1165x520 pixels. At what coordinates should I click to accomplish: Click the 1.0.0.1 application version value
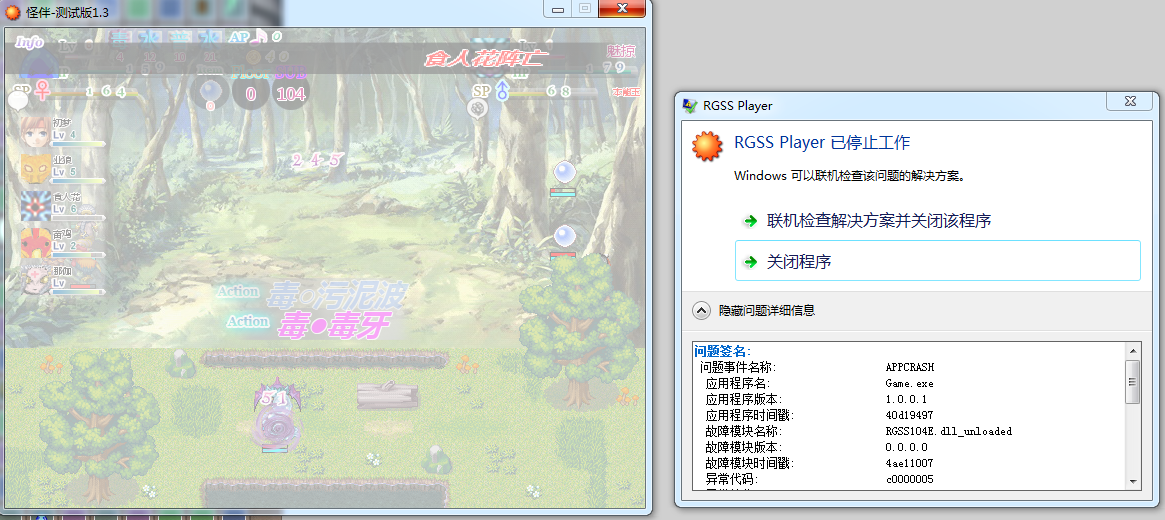click(x=906, y=400)
